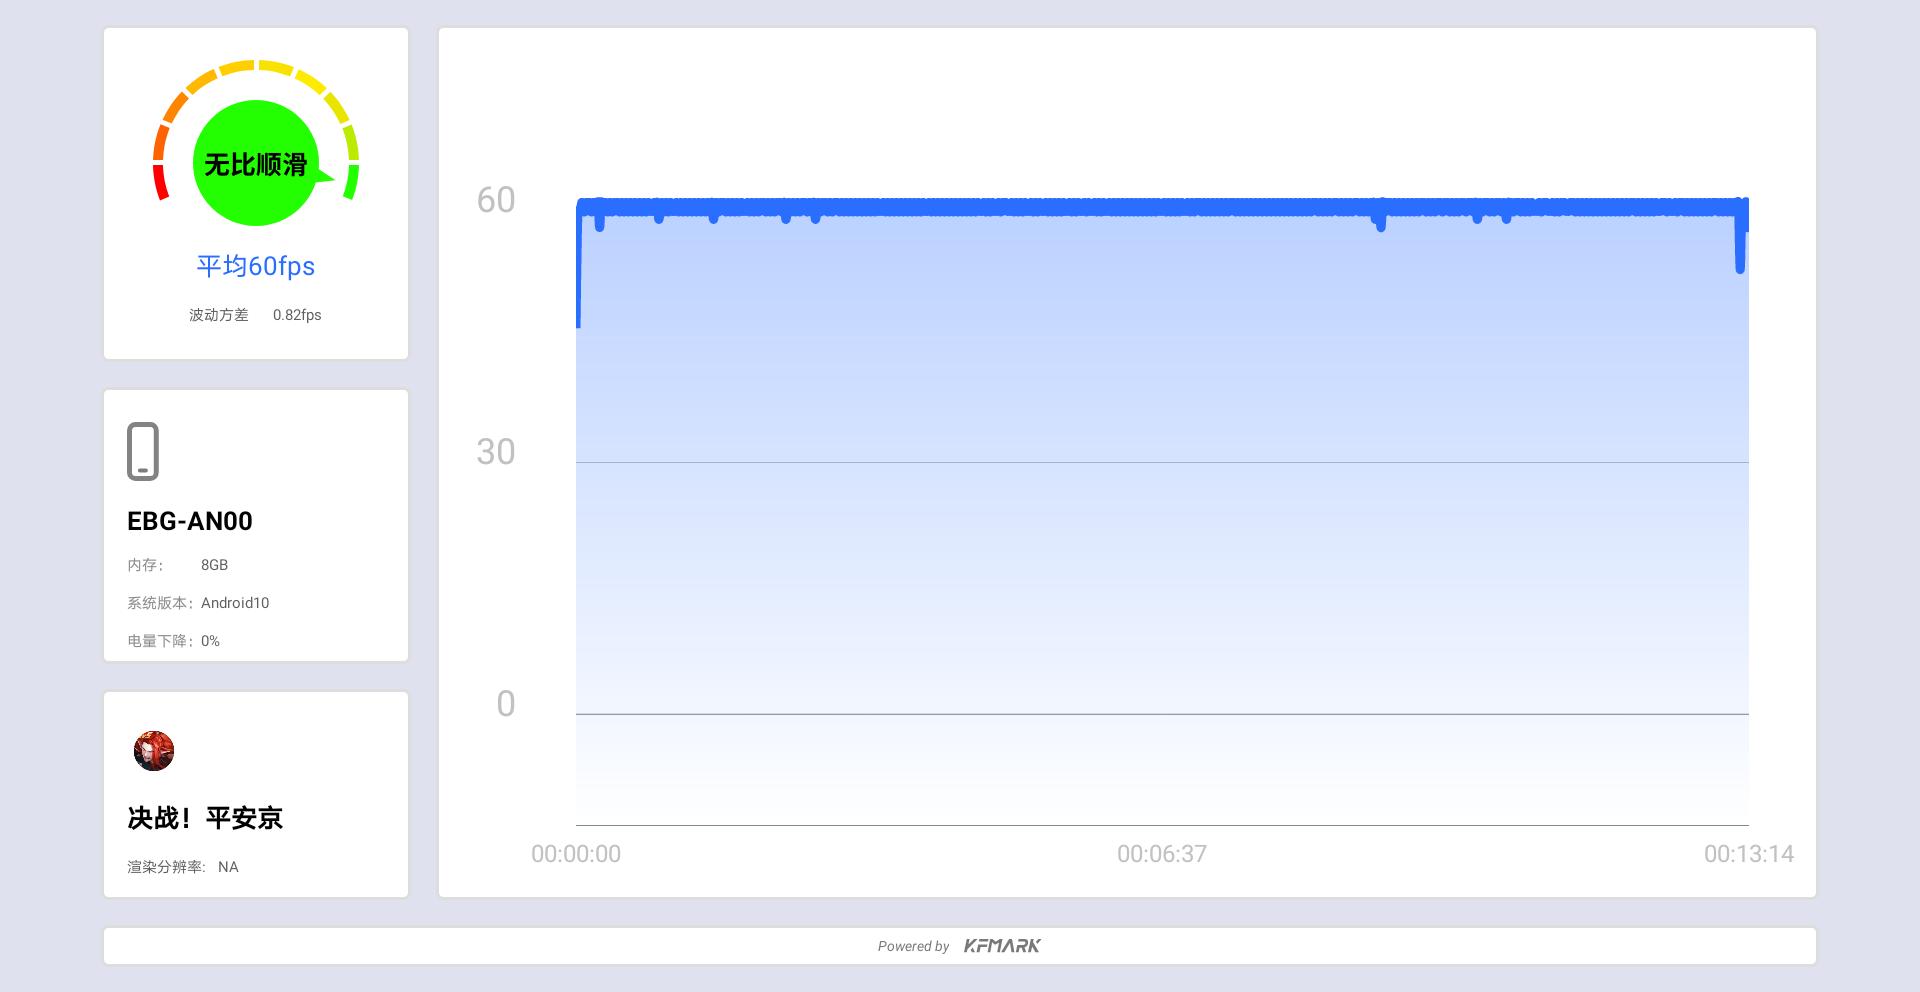Click the EBG-AN00 device name
Viewport: 1920px width, 992px height.
coord(190,521)
